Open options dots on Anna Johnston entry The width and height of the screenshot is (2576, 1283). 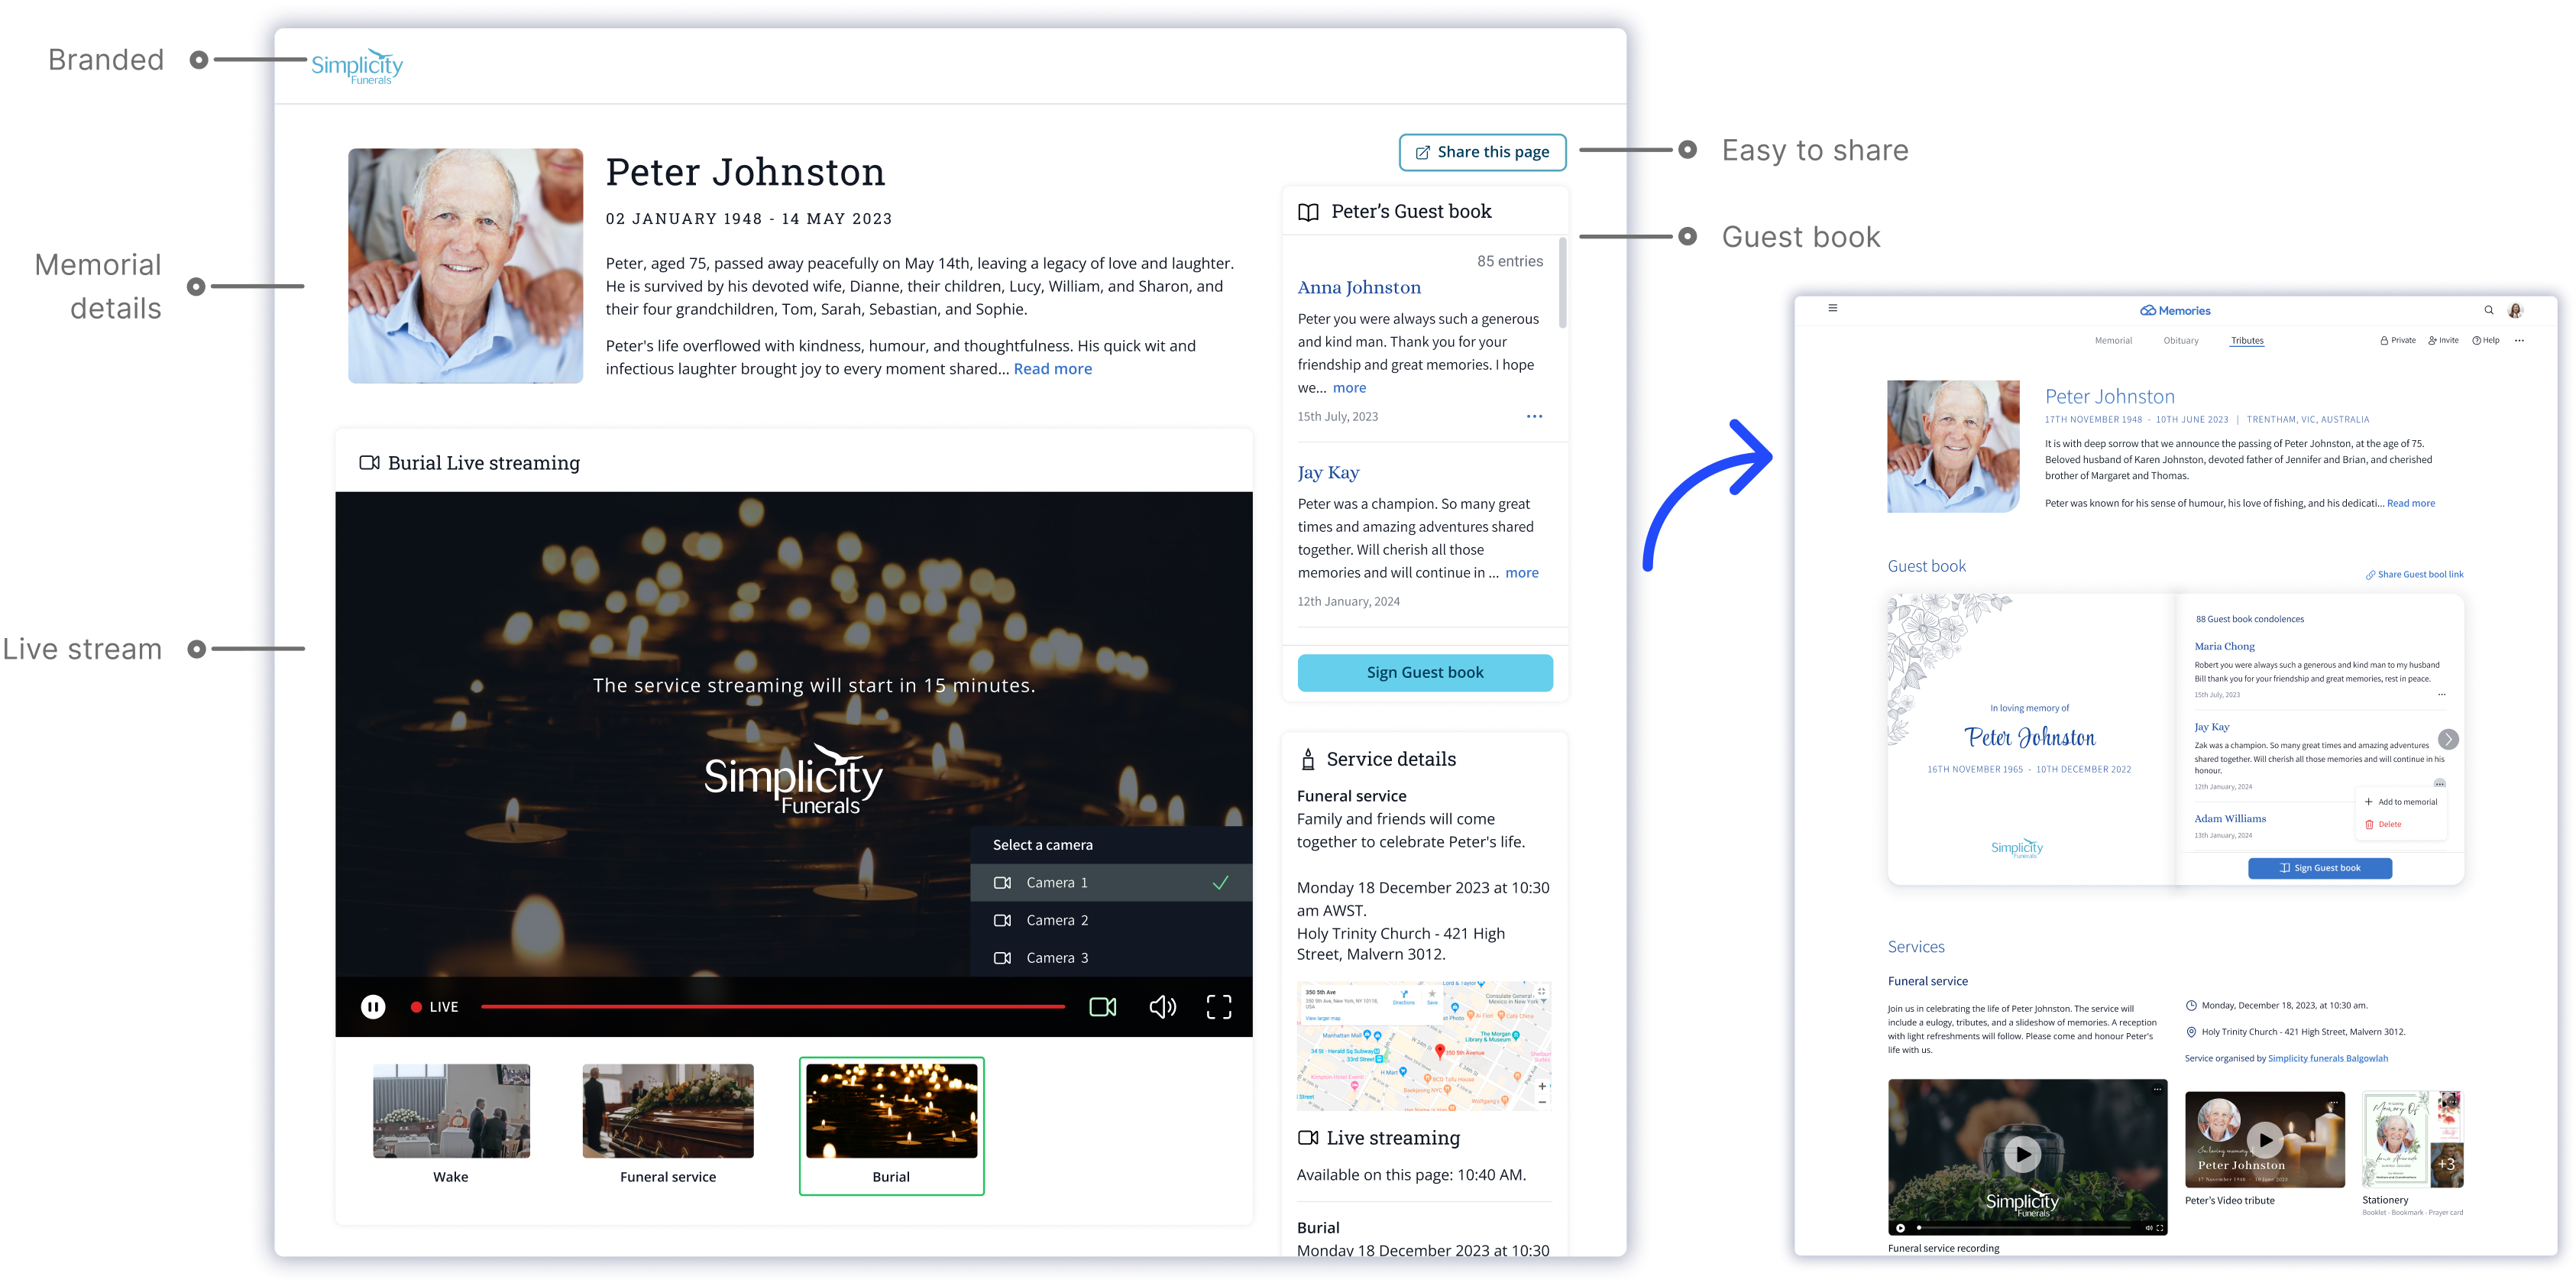pos(1534,416)
